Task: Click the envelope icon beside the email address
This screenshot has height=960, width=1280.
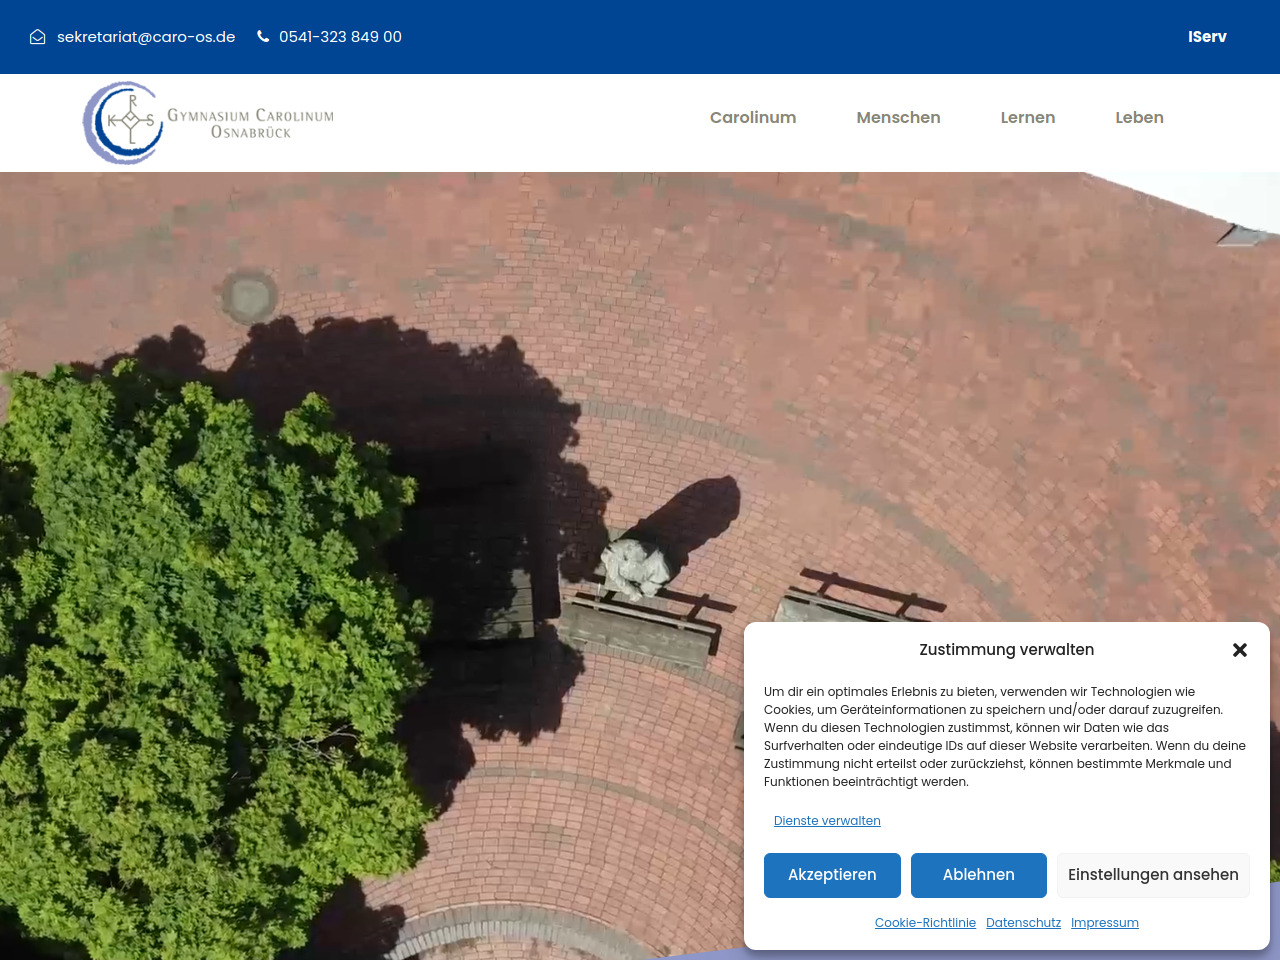Action: [38, 37]
